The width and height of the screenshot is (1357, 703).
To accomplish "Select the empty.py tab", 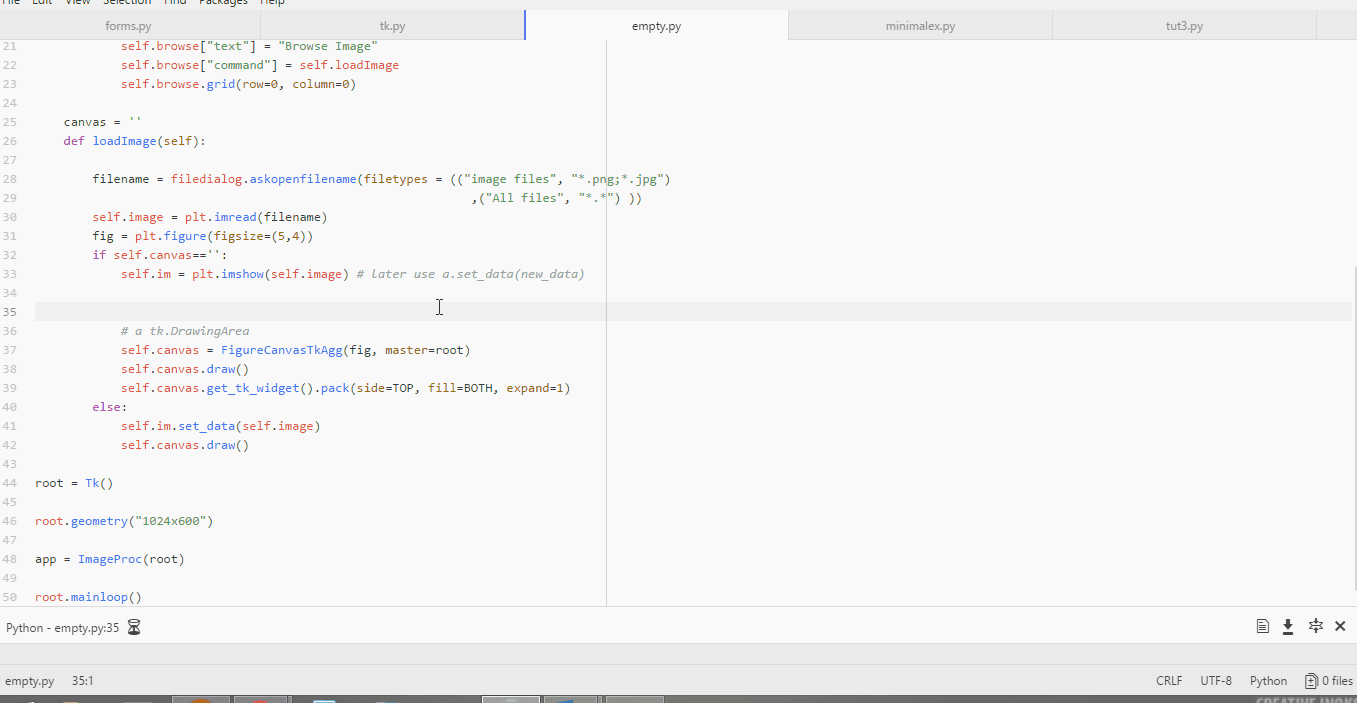I will 656,26.
